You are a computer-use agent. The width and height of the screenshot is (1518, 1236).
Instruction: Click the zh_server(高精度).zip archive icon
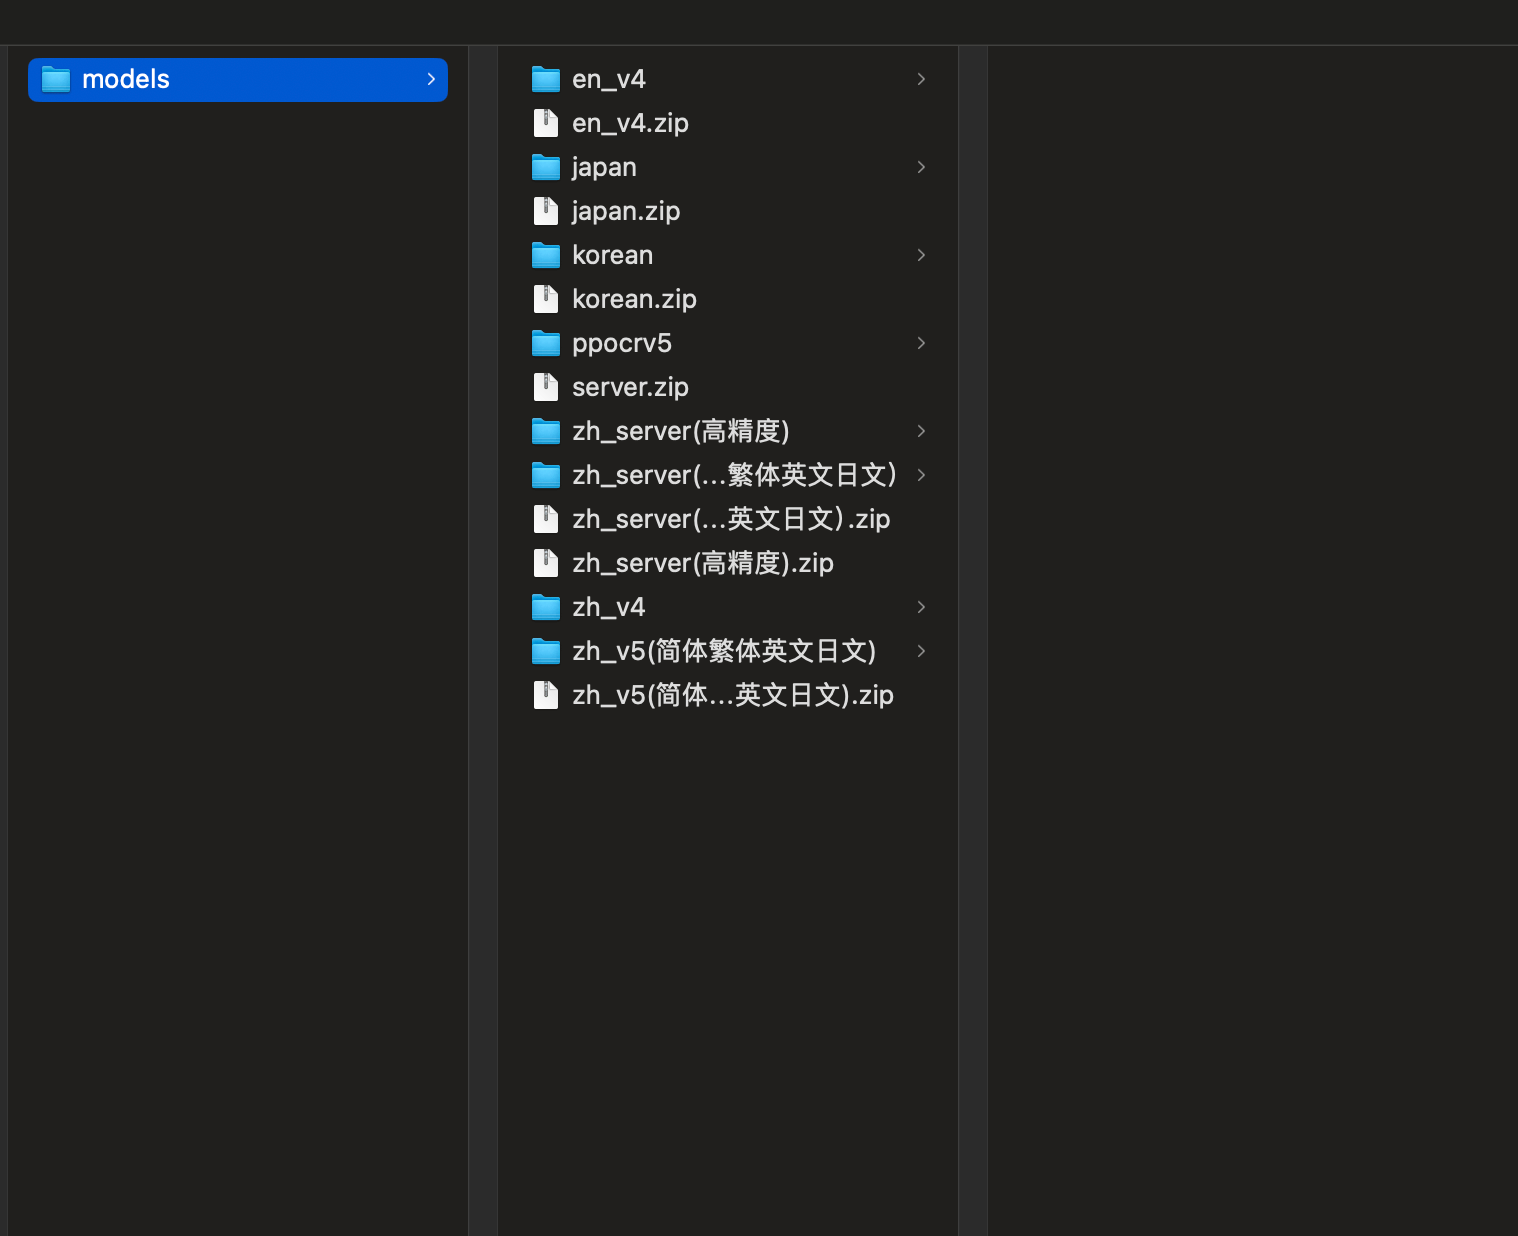click(x=546, y=563)
